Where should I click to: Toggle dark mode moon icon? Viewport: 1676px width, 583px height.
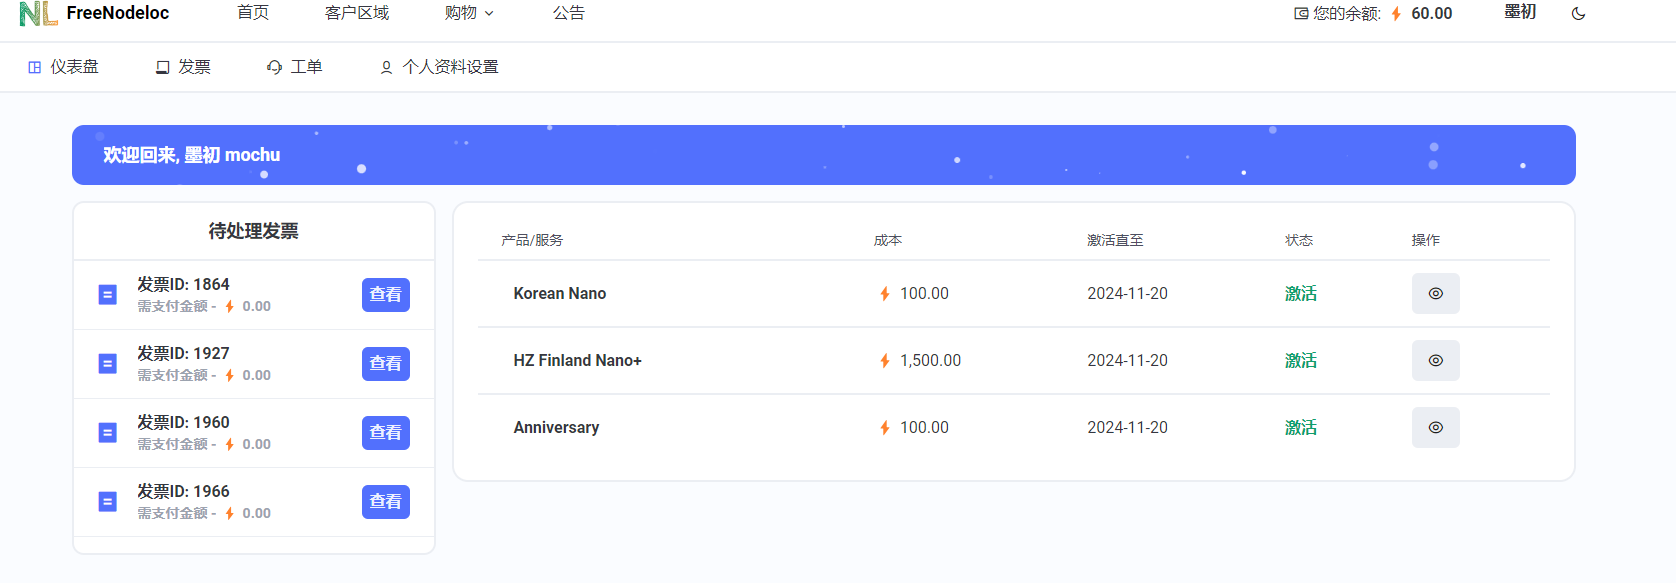1578,14
